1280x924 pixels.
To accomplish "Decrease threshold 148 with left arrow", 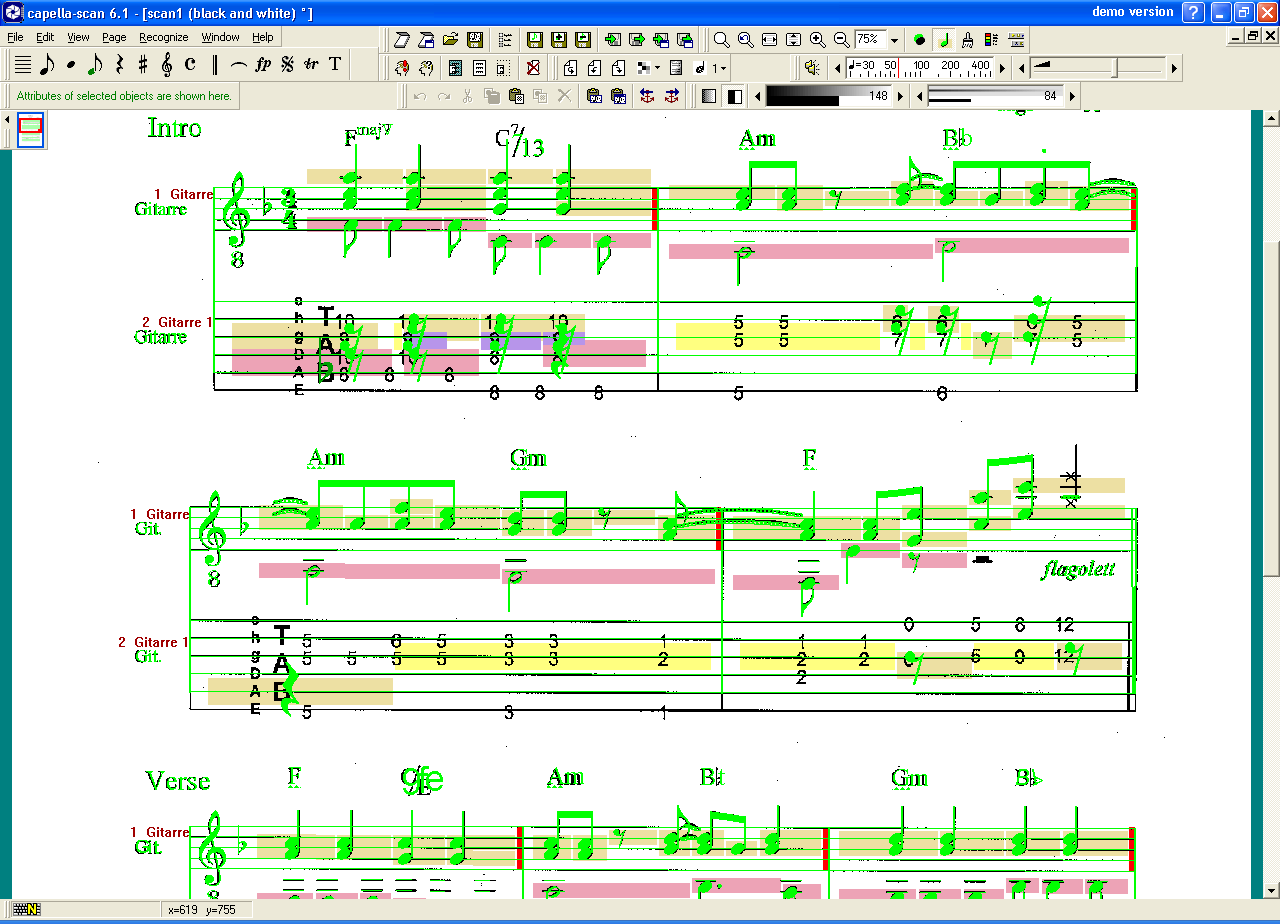I will [757, 96].
